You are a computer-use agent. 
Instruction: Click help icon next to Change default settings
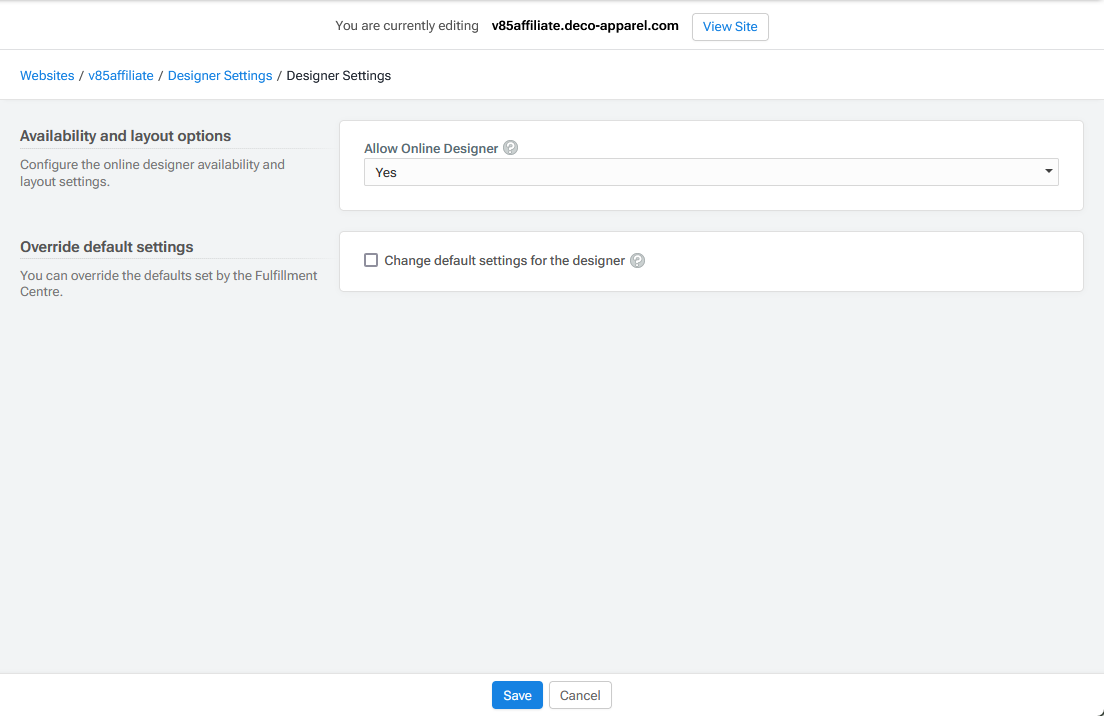[638, 261]
